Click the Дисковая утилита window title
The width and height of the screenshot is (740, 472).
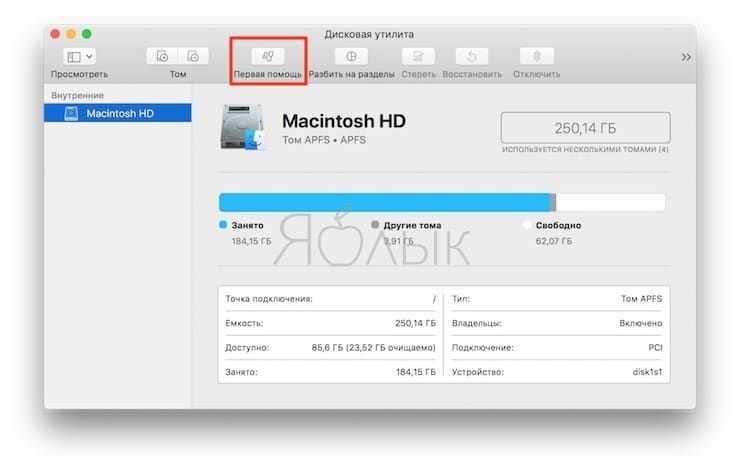tap(369, 34)
